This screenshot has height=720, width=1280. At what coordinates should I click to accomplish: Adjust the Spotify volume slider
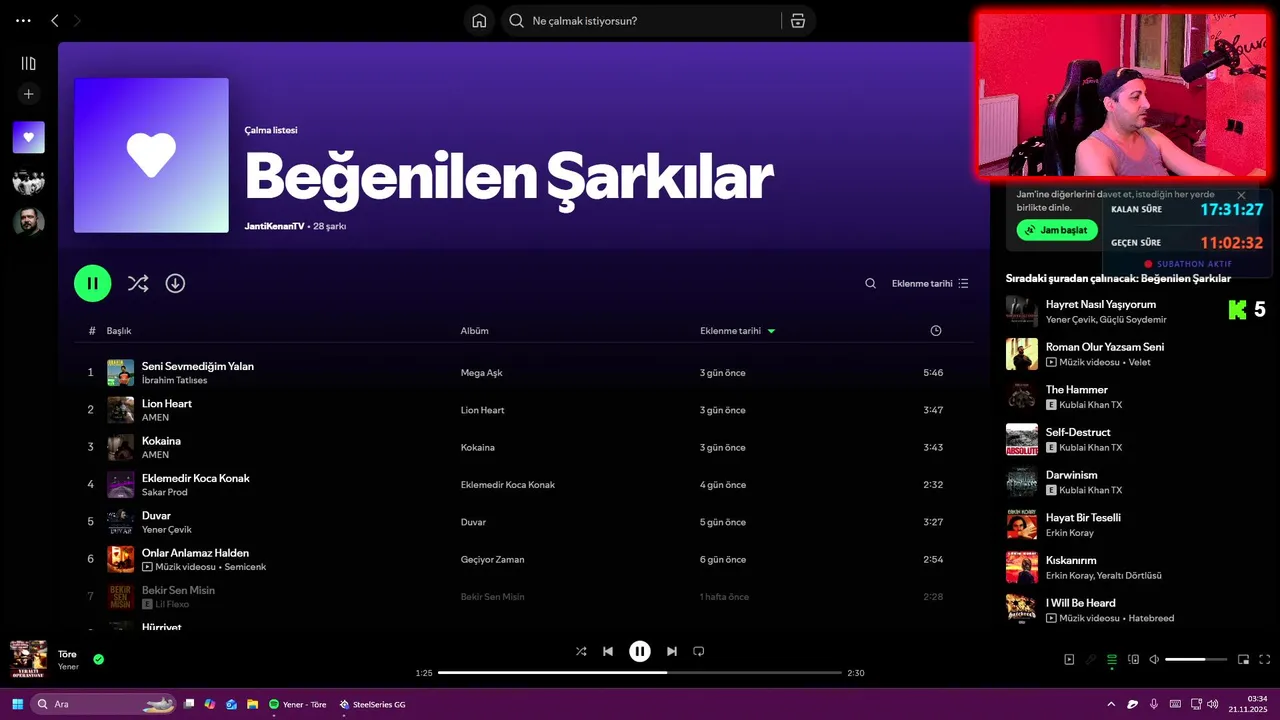(x=1197, y=659)
